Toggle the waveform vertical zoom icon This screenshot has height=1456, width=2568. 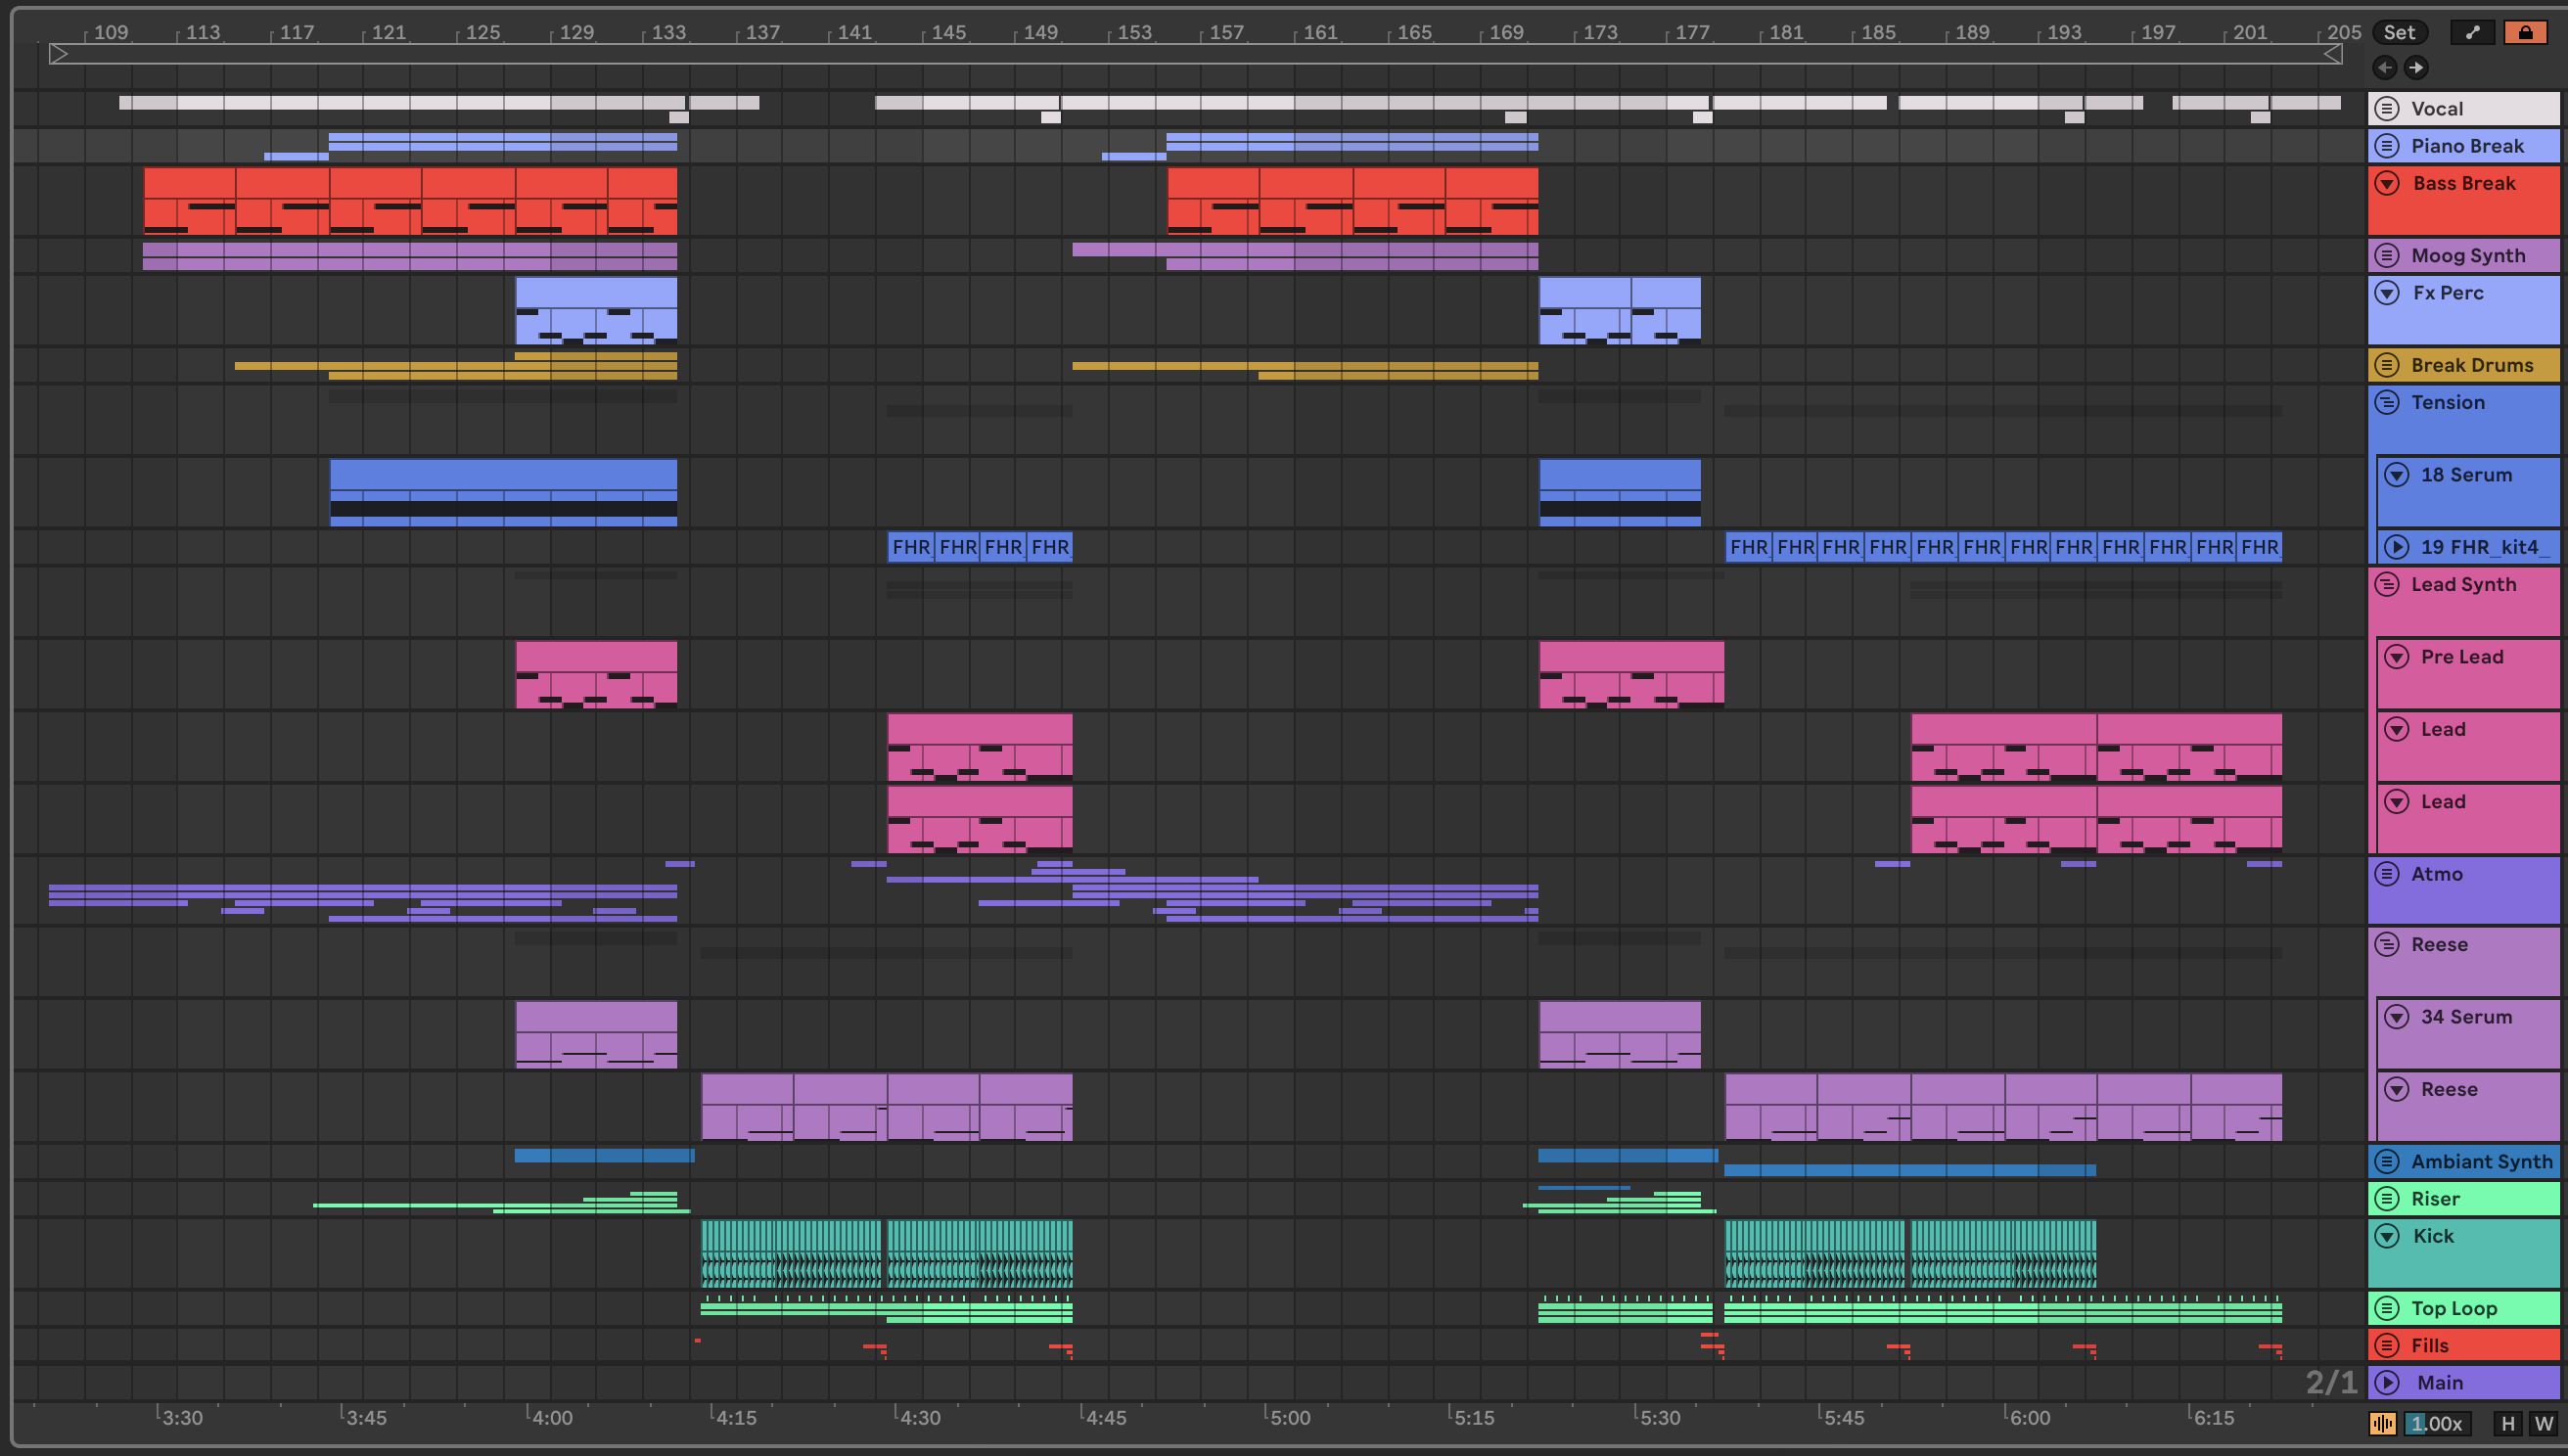tap(2383, 1423)
